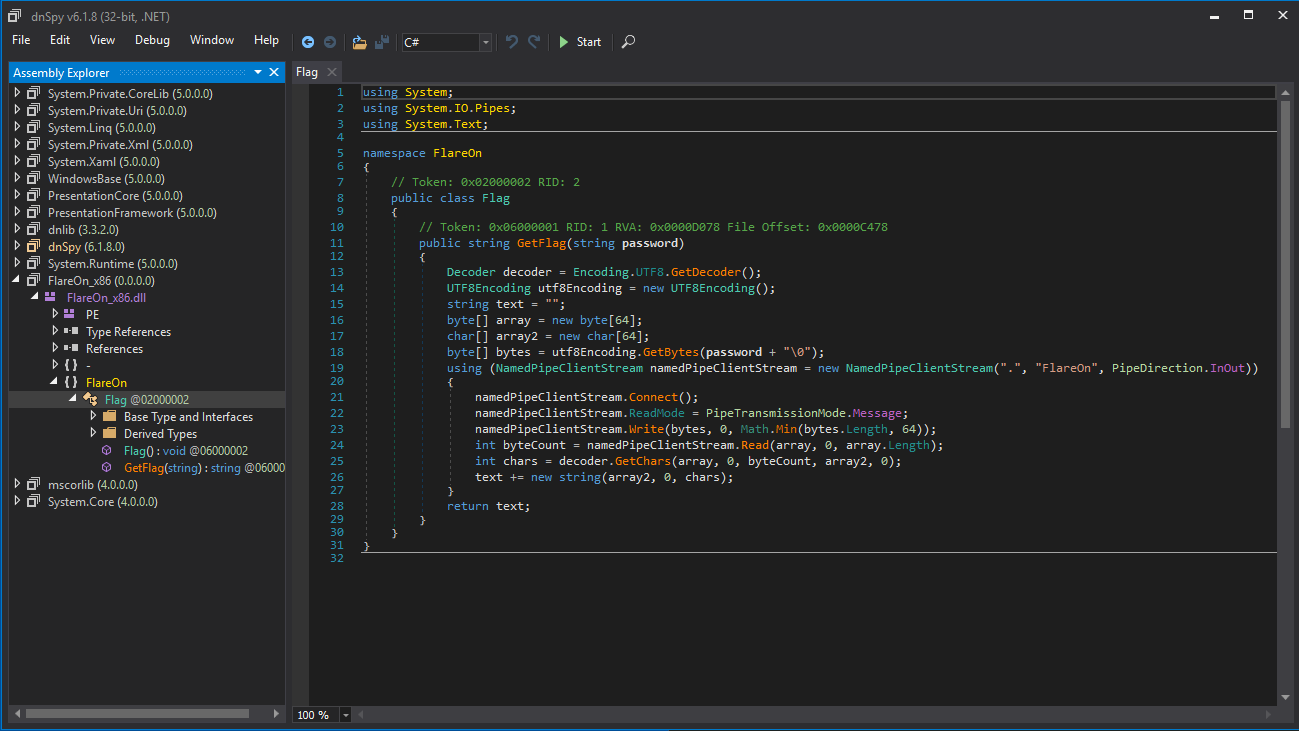Close the Flag document tab
Viewport: 1299px width, 731px height.
332,72
